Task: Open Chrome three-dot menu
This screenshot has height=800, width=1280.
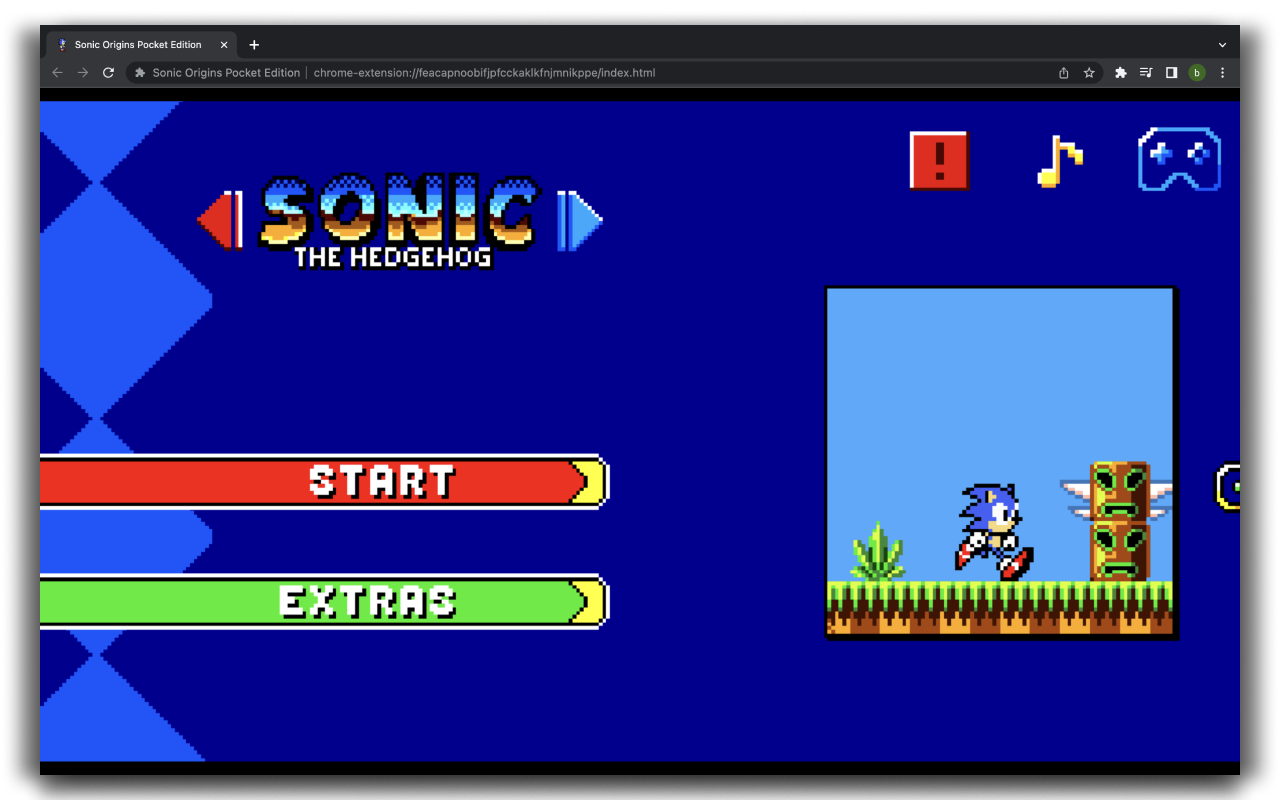Action: (x=1222, y=73)
